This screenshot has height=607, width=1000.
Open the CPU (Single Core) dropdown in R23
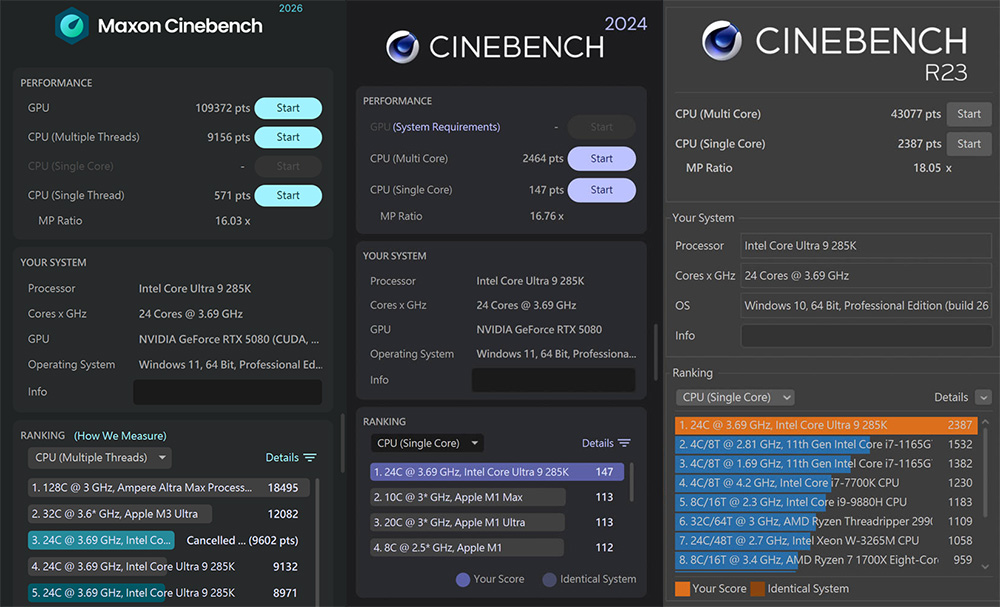coord(735,397)
